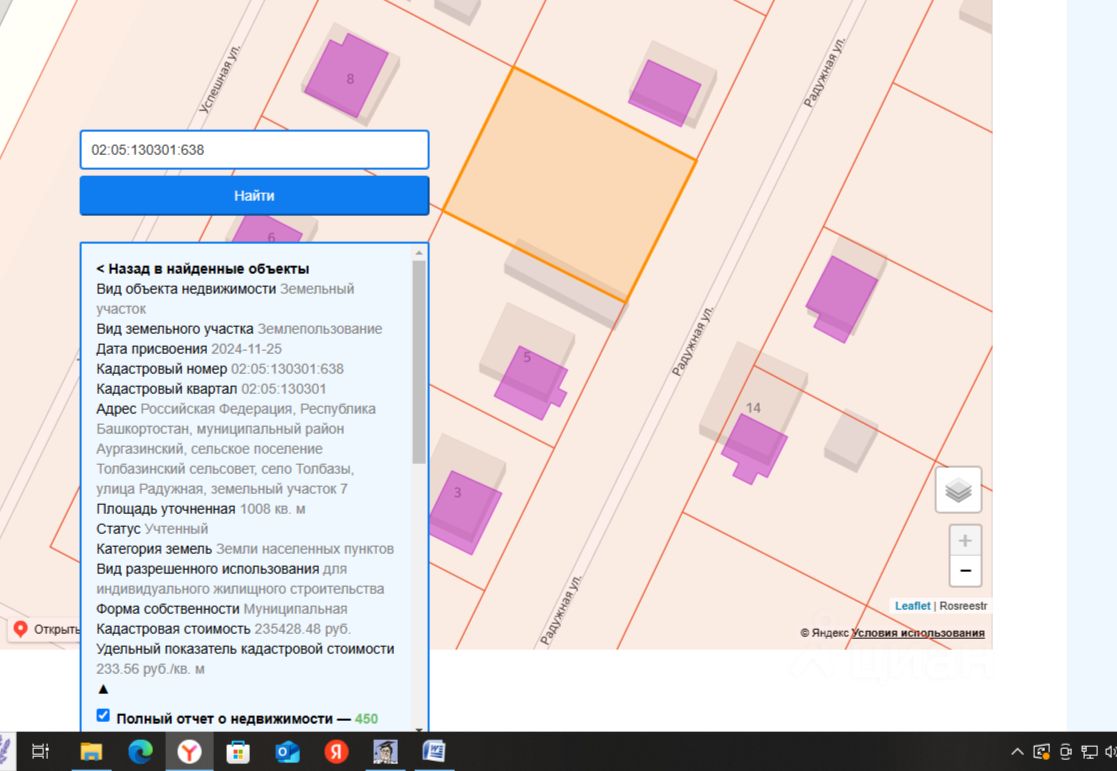Image resolution: width=1117 pixels, height=771 pixels.
Task: Click Категория земель Земли населенных пунктов
Action: pyautogui.click(x=245, y=549)
